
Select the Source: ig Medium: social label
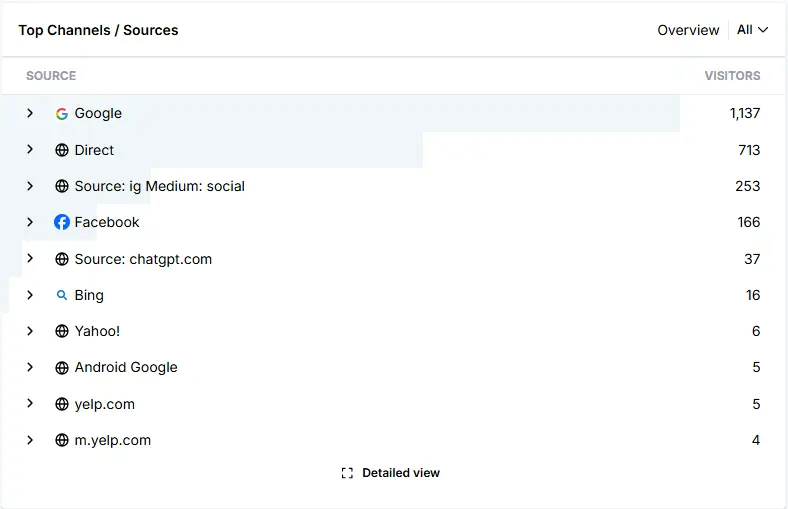coord(160,186)
